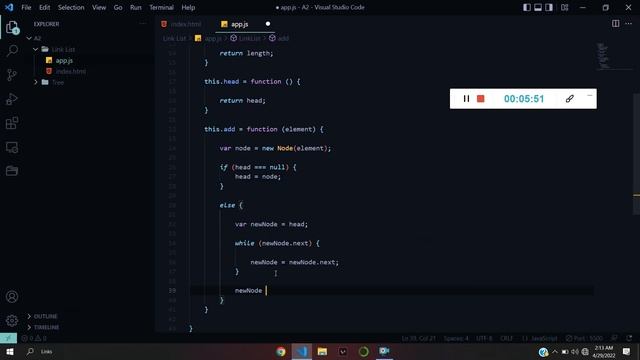Pause the screen recording

[x=466, y=99]
